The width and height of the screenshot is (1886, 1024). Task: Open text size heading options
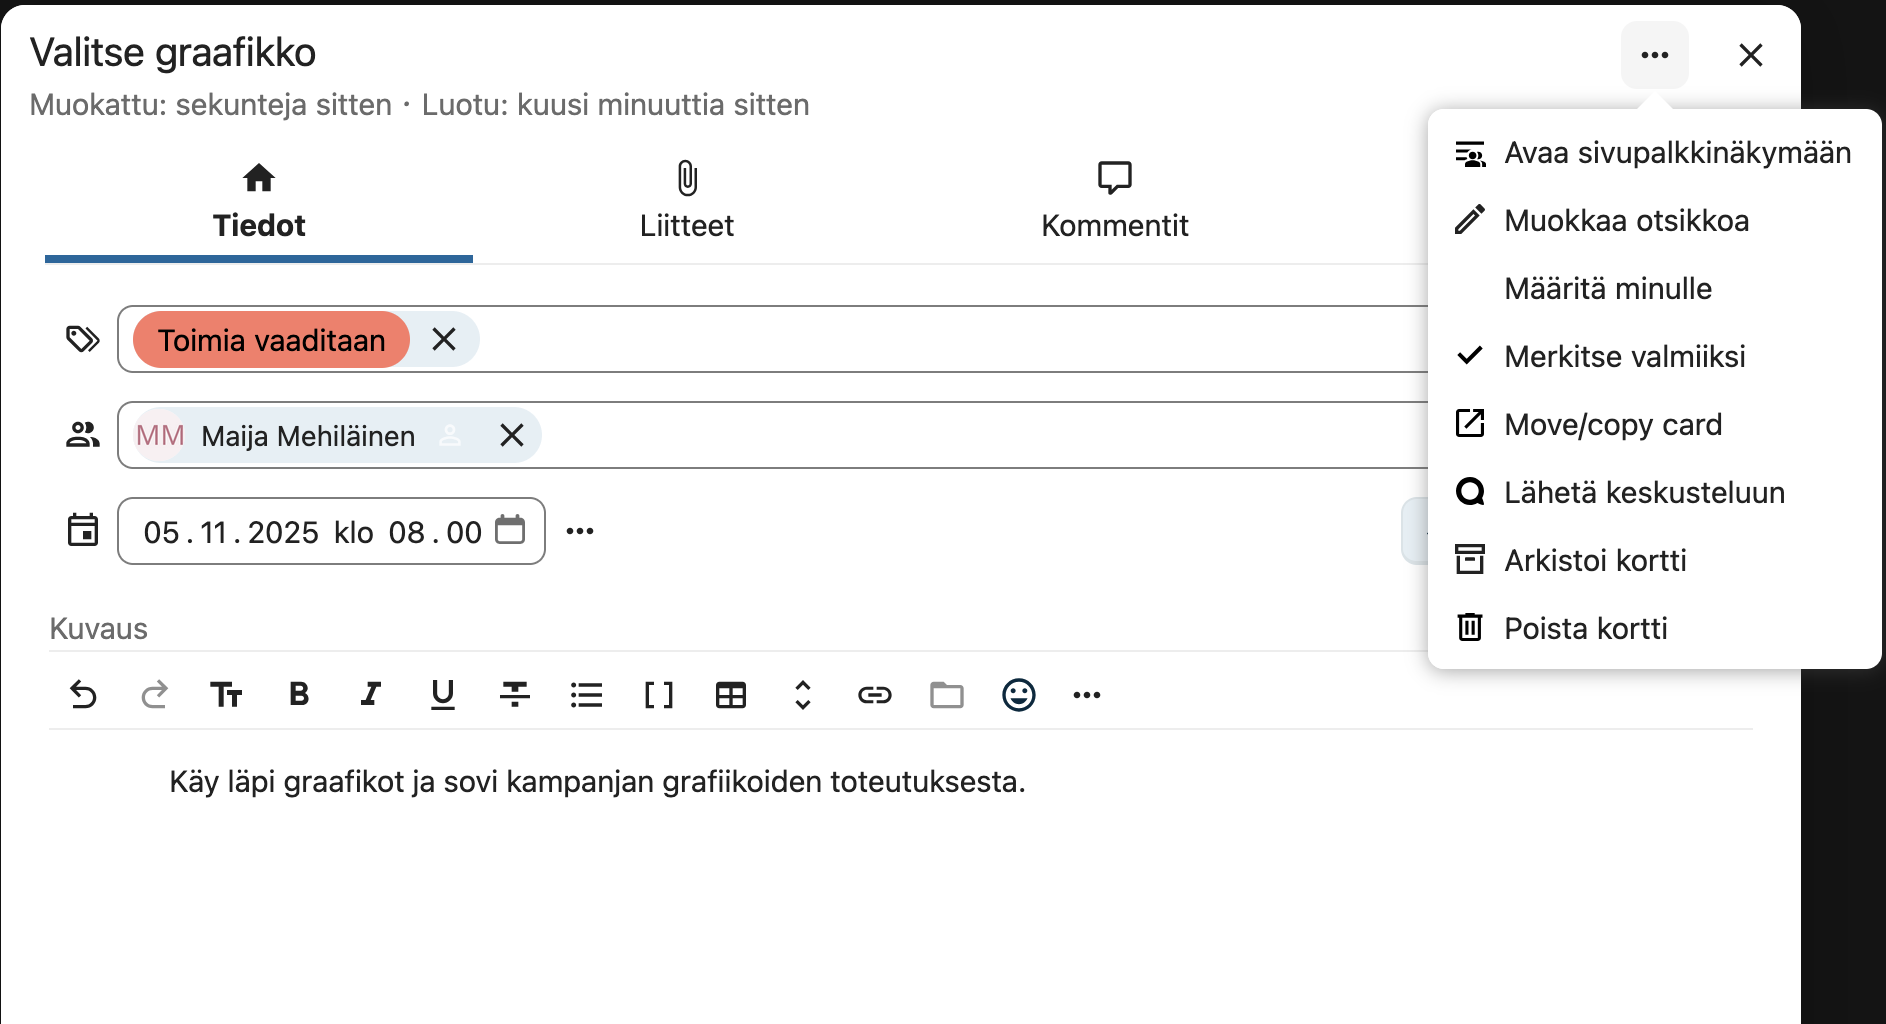[x=226, y=695]
